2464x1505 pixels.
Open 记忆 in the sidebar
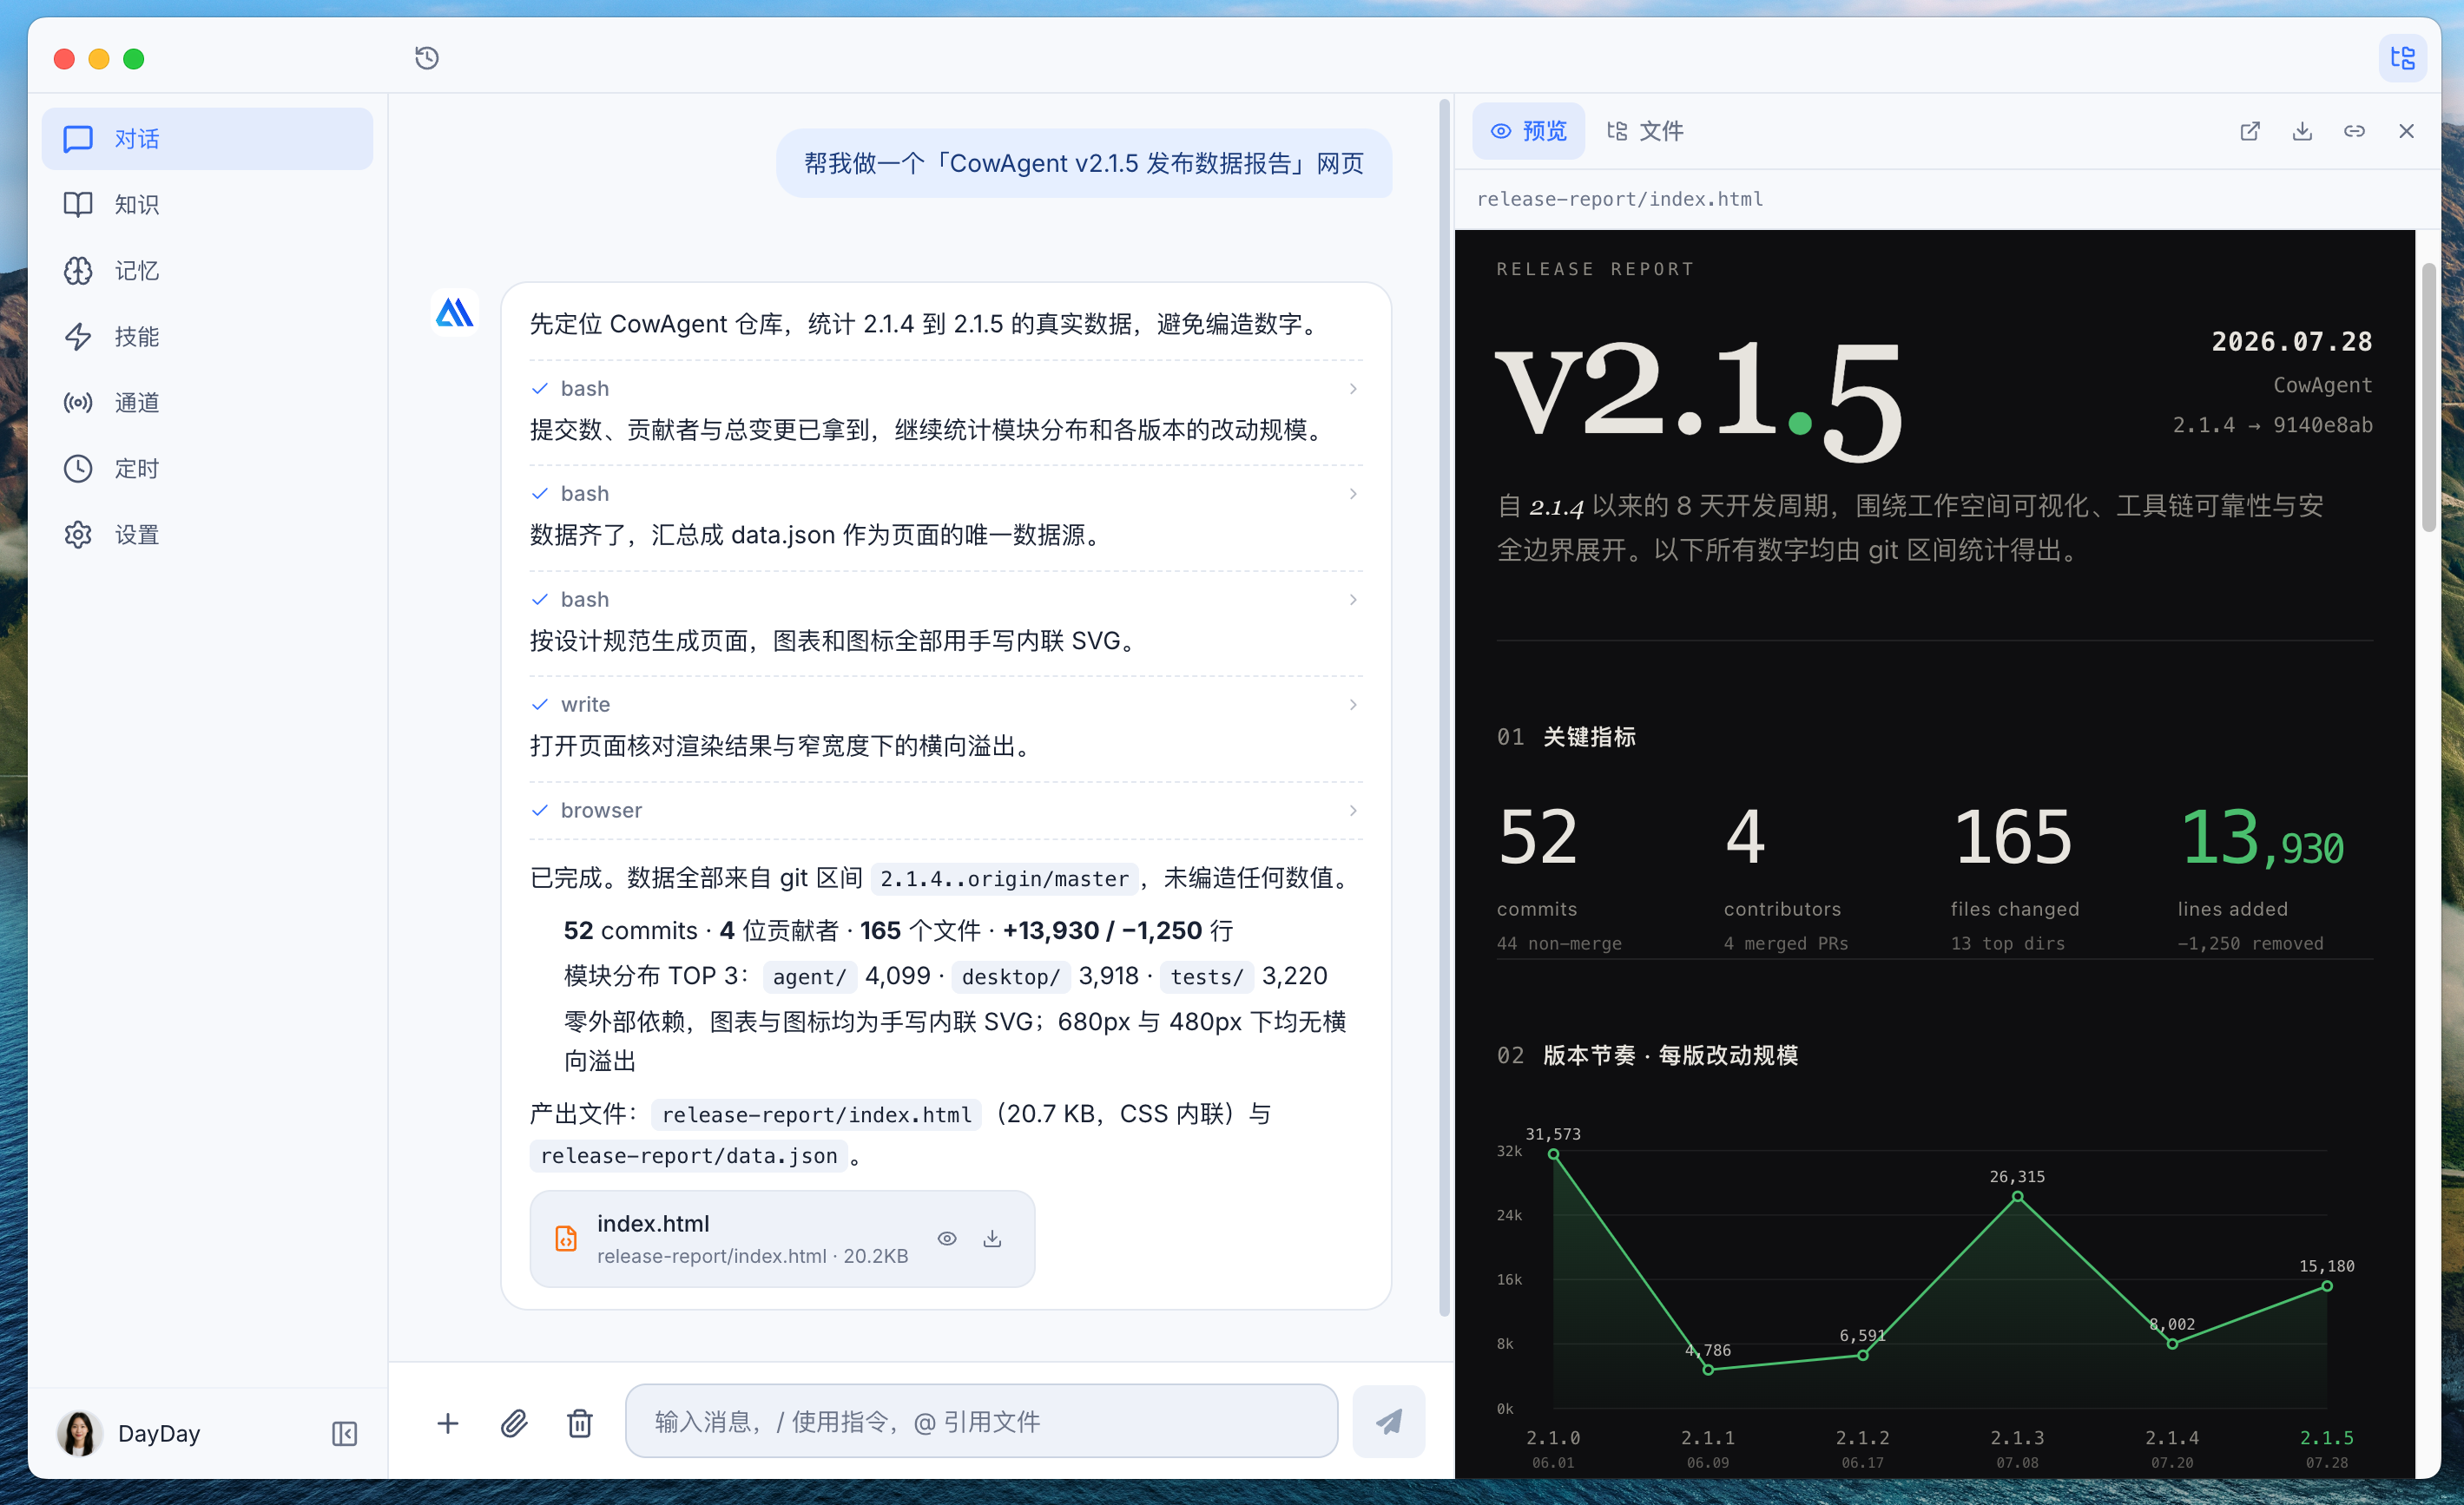[207, 271]
